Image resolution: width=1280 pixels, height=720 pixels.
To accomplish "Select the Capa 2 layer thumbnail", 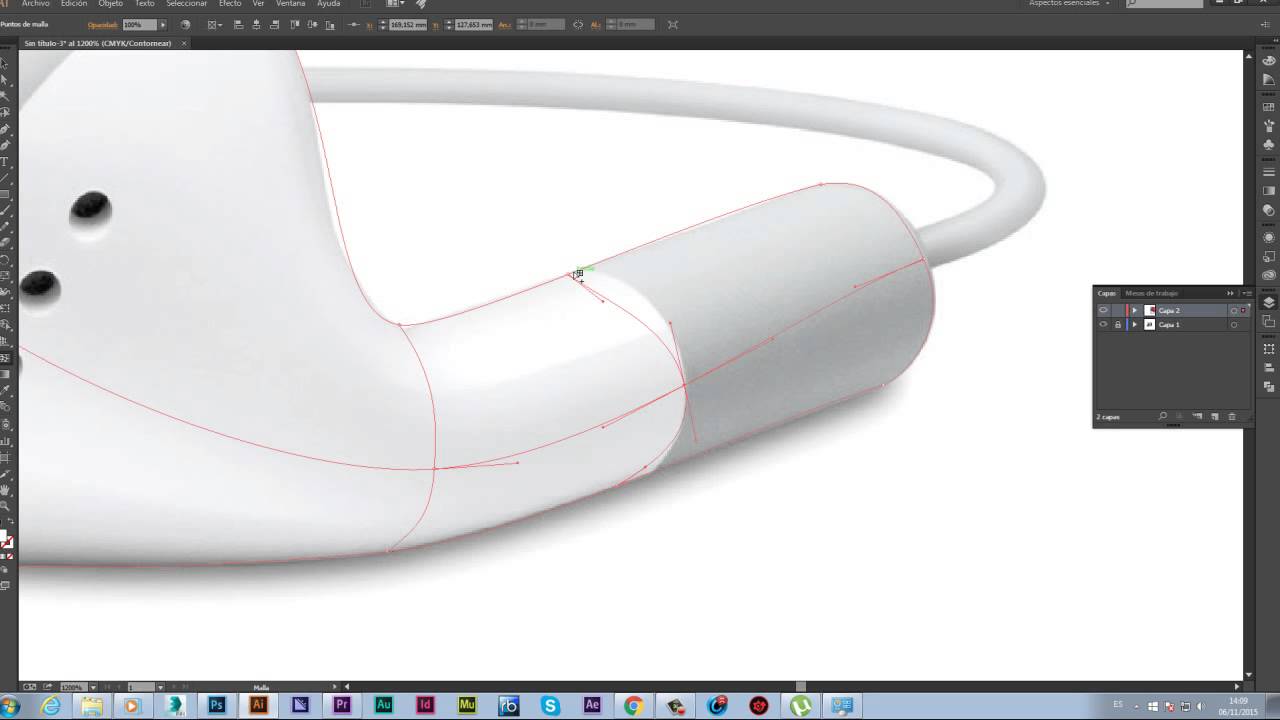I will [x=1149, y=311].
